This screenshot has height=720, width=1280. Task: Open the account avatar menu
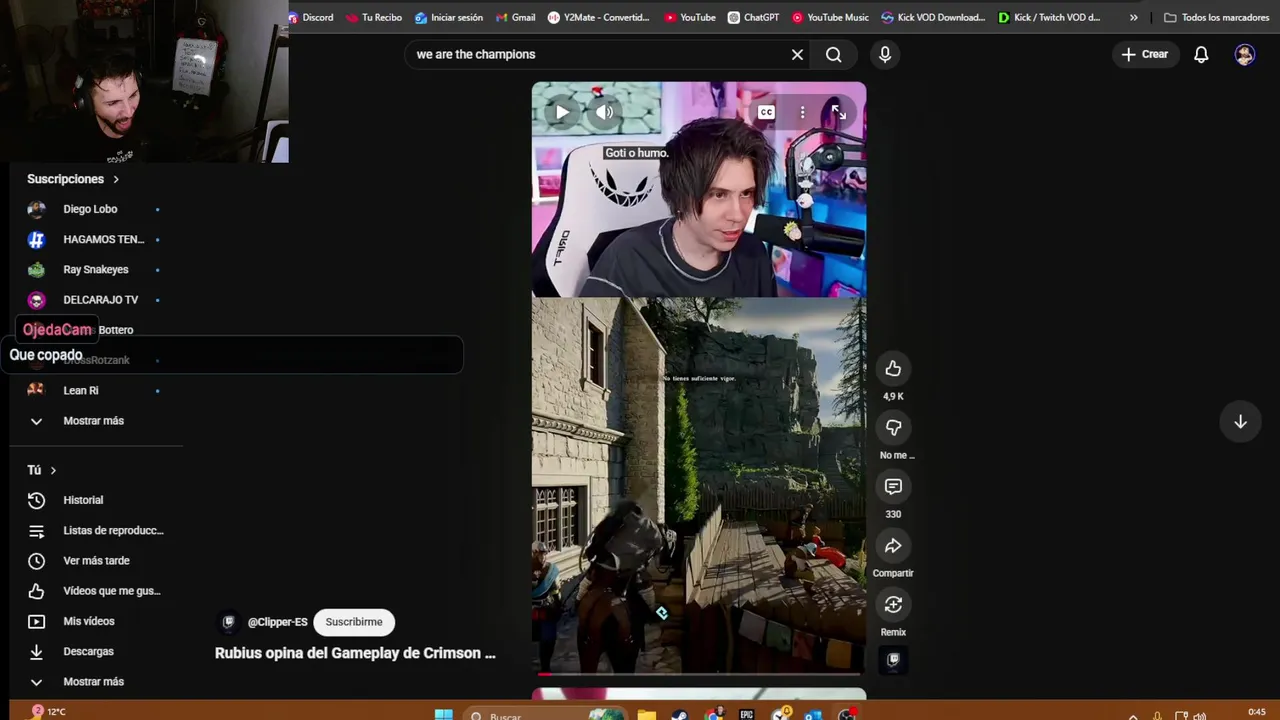click(x=1245, y=54)
